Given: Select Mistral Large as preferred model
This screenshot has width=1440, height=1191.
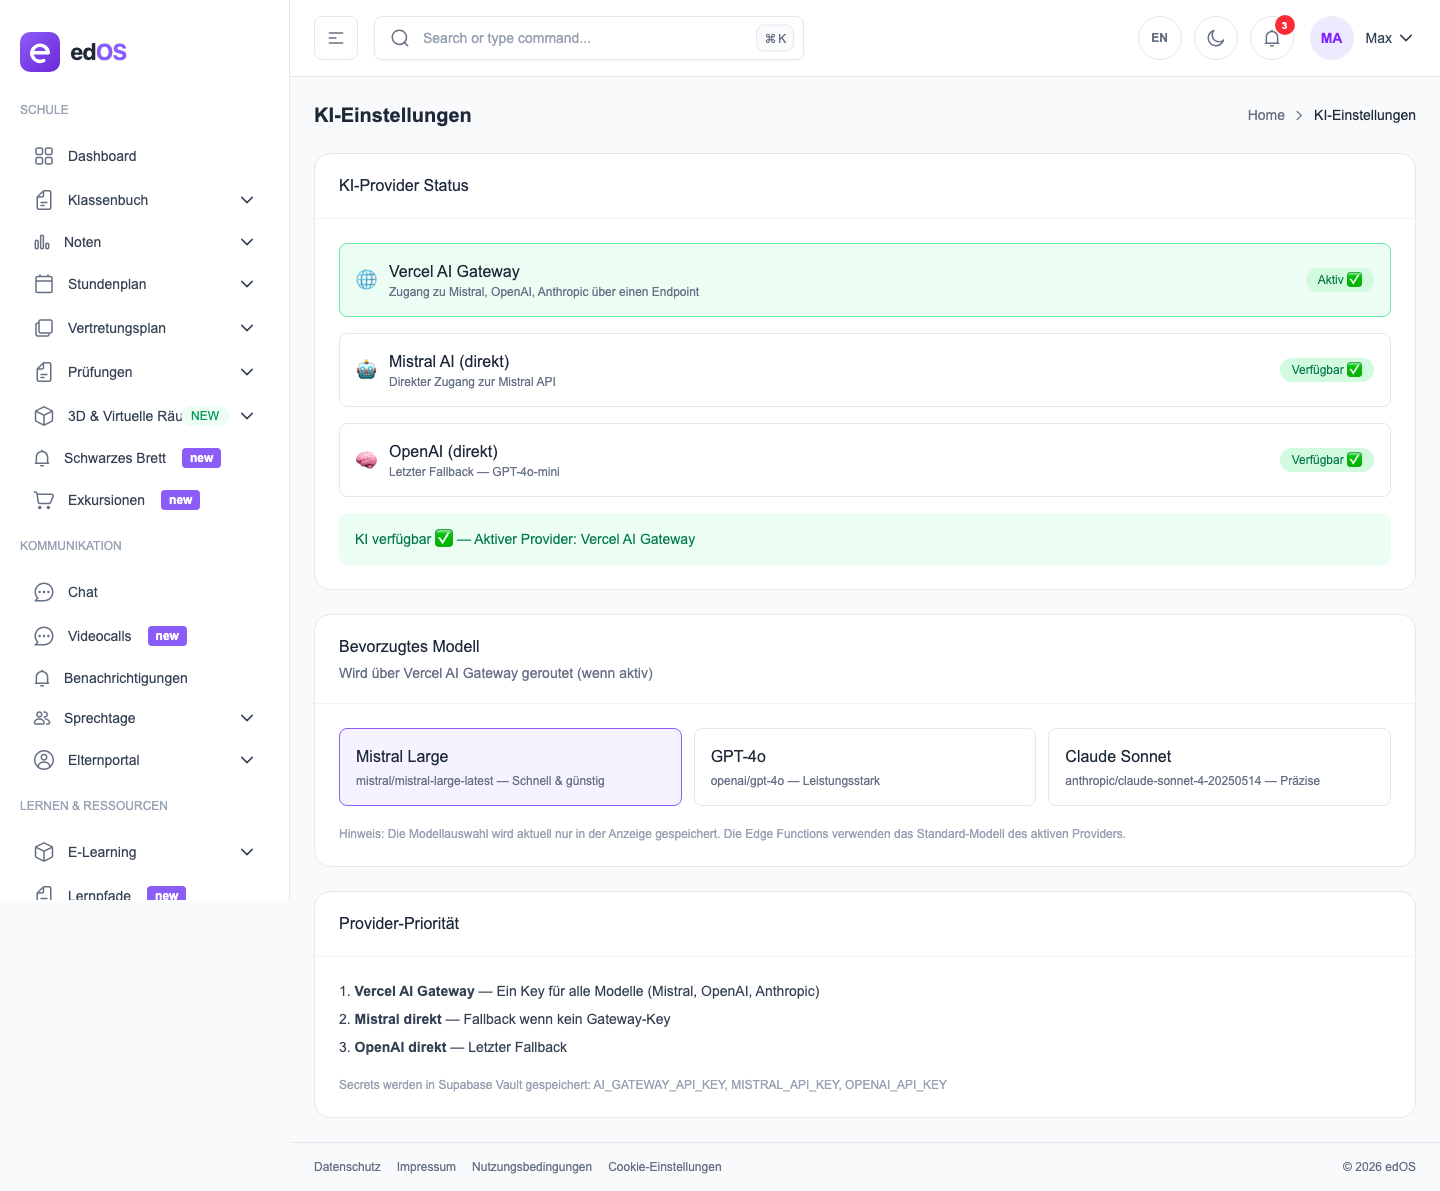Looking at the screenshot, I should click(x=510, y=767).
